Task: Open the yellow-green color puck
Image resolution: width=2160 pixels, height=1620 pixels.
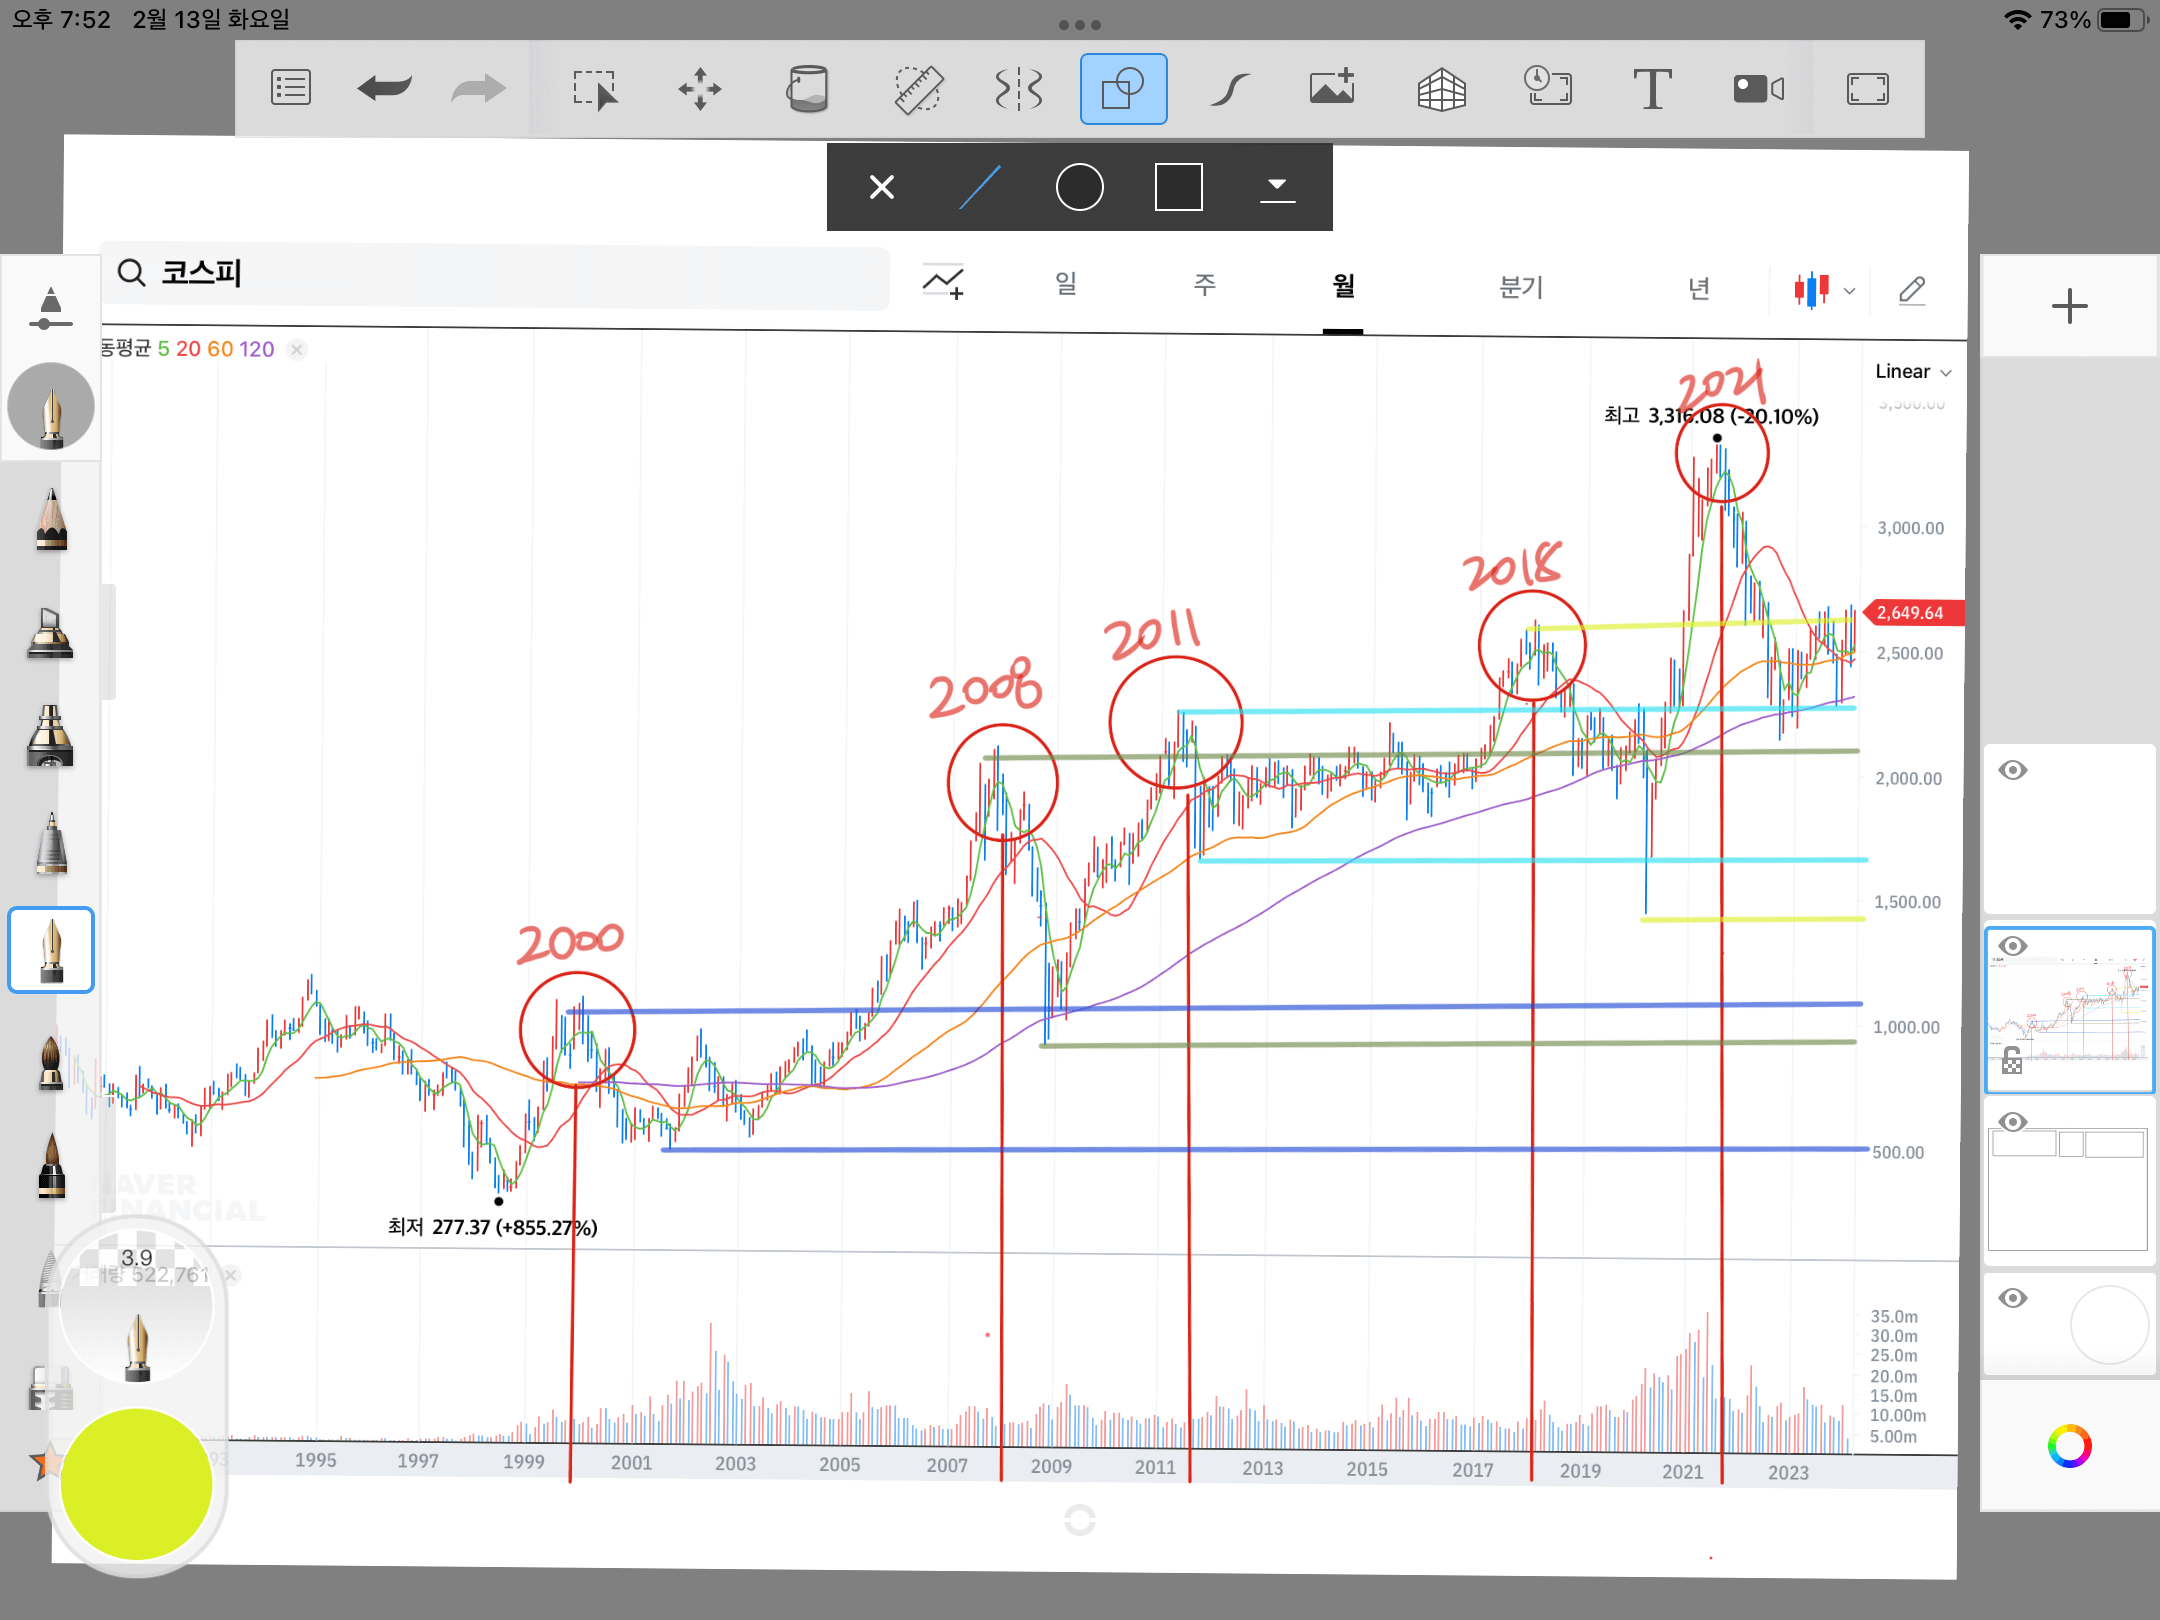Action: tap(137, 1484)
